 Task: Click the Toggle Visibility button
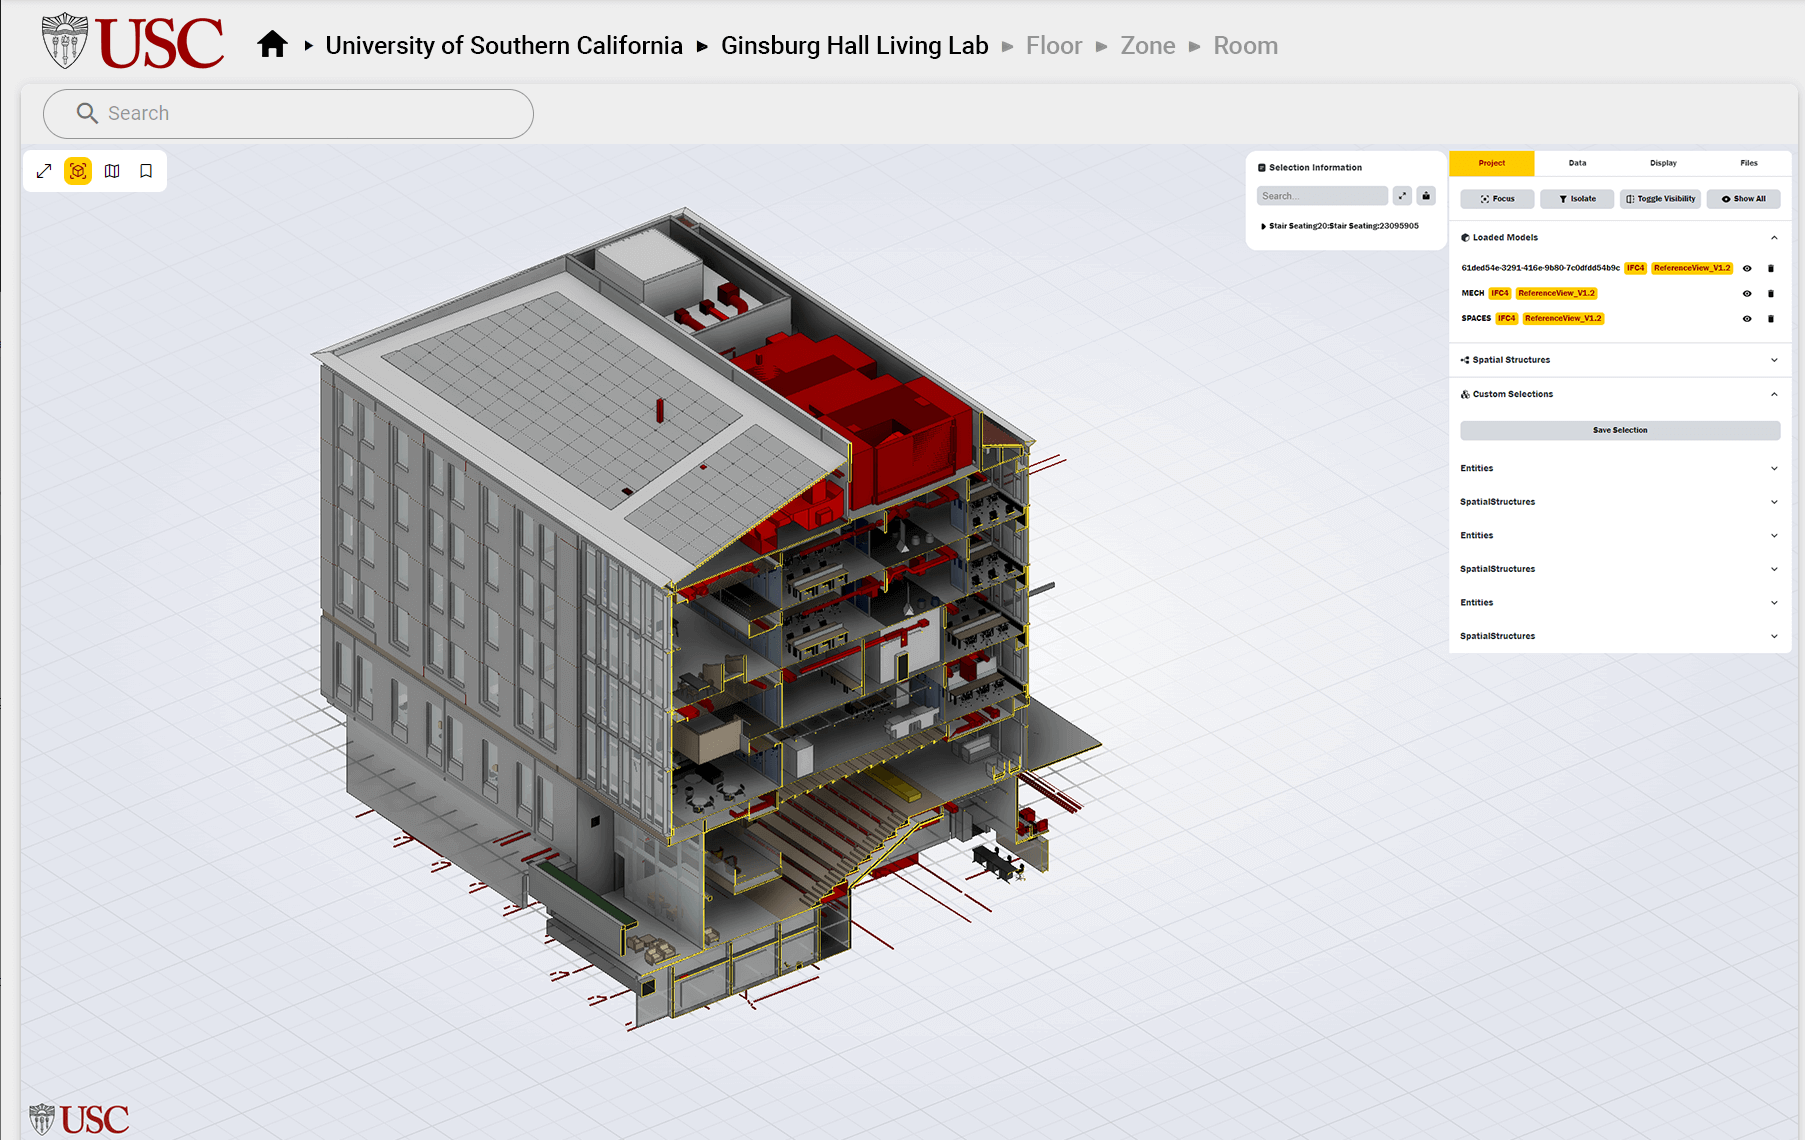tap(1660, 199)
